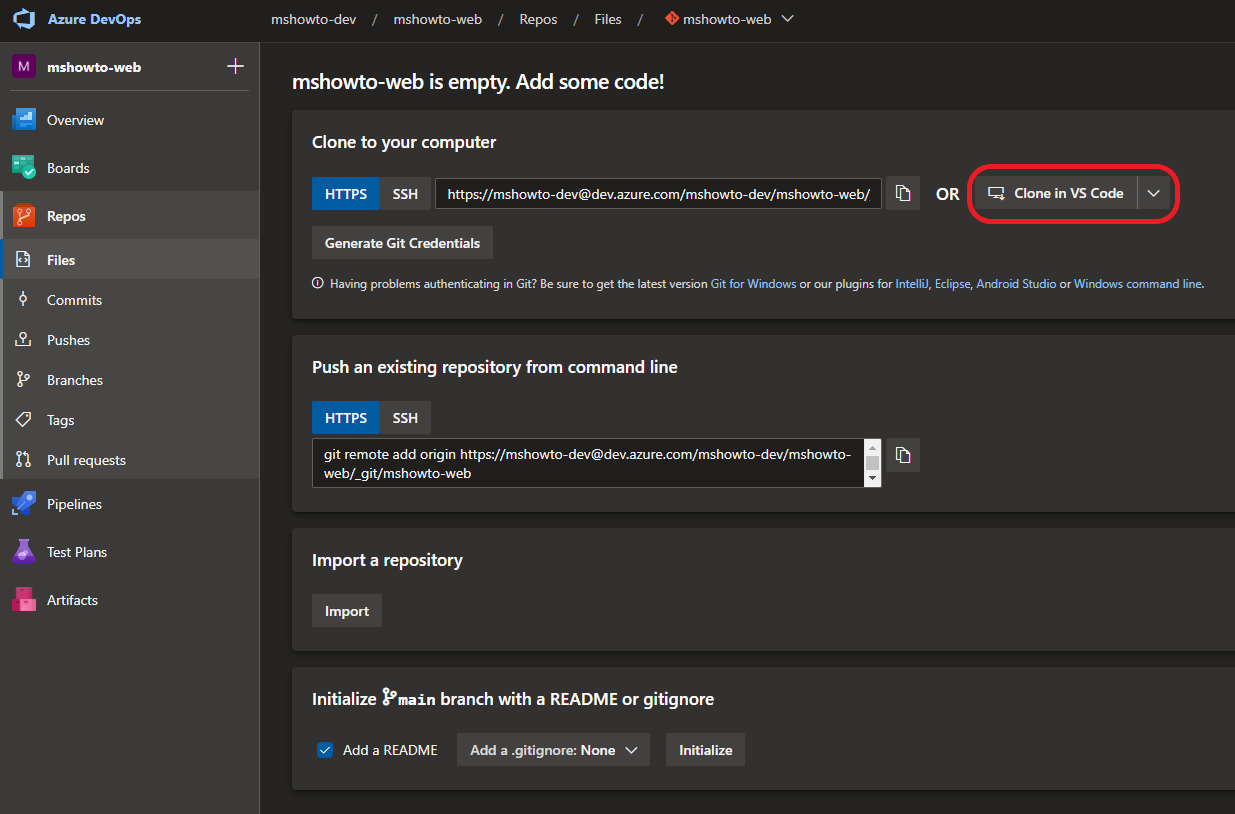Image resolution: width=1235 pixels, height=814 pixels.
Task: Click the mshowto-web project name in sidebar
Action: (94, 67)
